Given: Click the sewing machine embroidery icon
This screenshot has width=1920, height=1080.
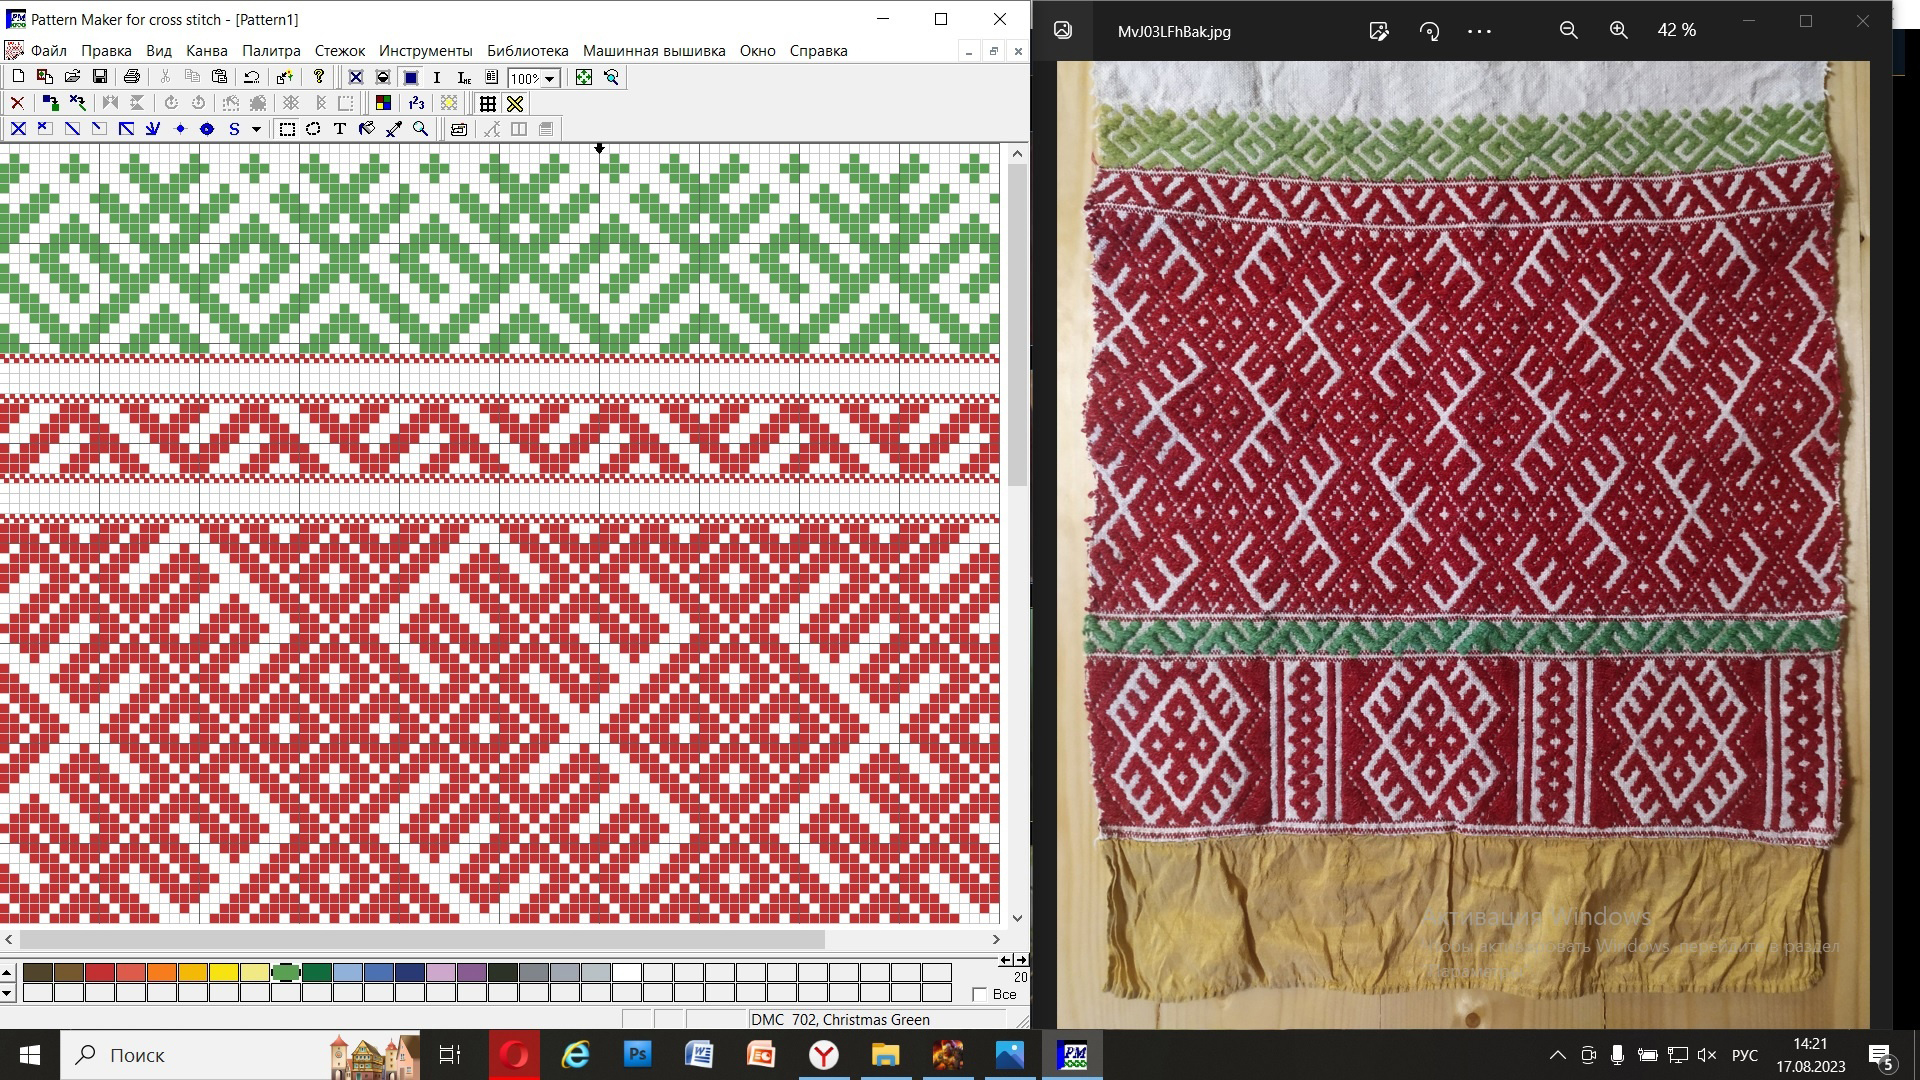Looking at the screenshot, I should tap(459, 129).
